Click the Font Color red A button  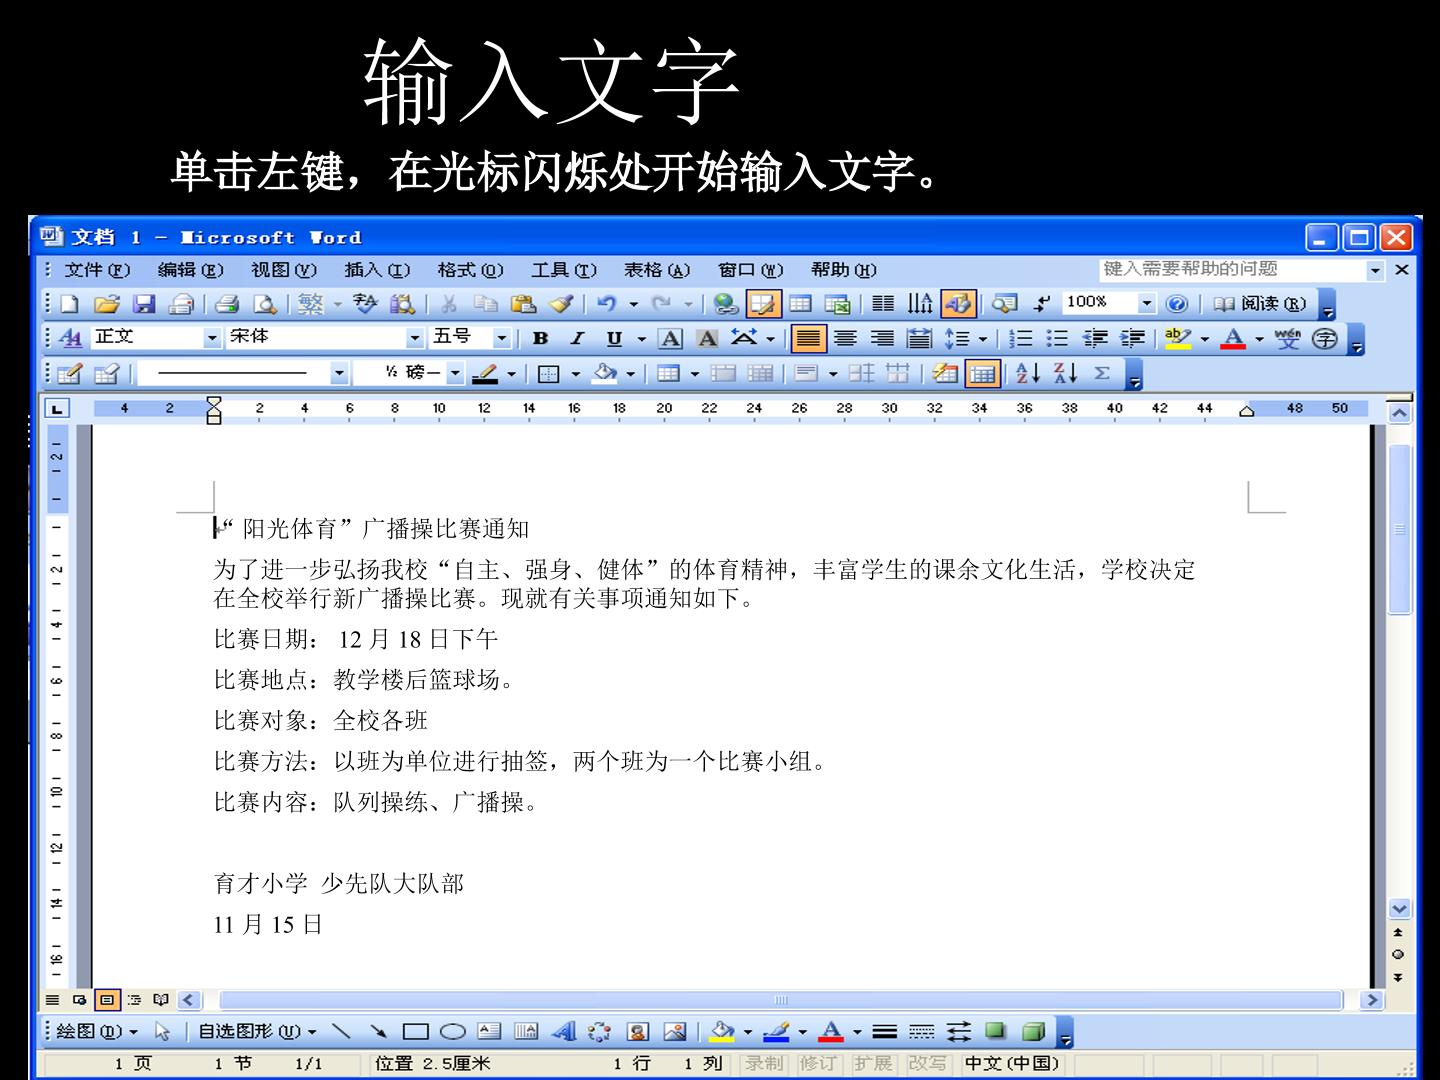click(x=1233, y=339)
